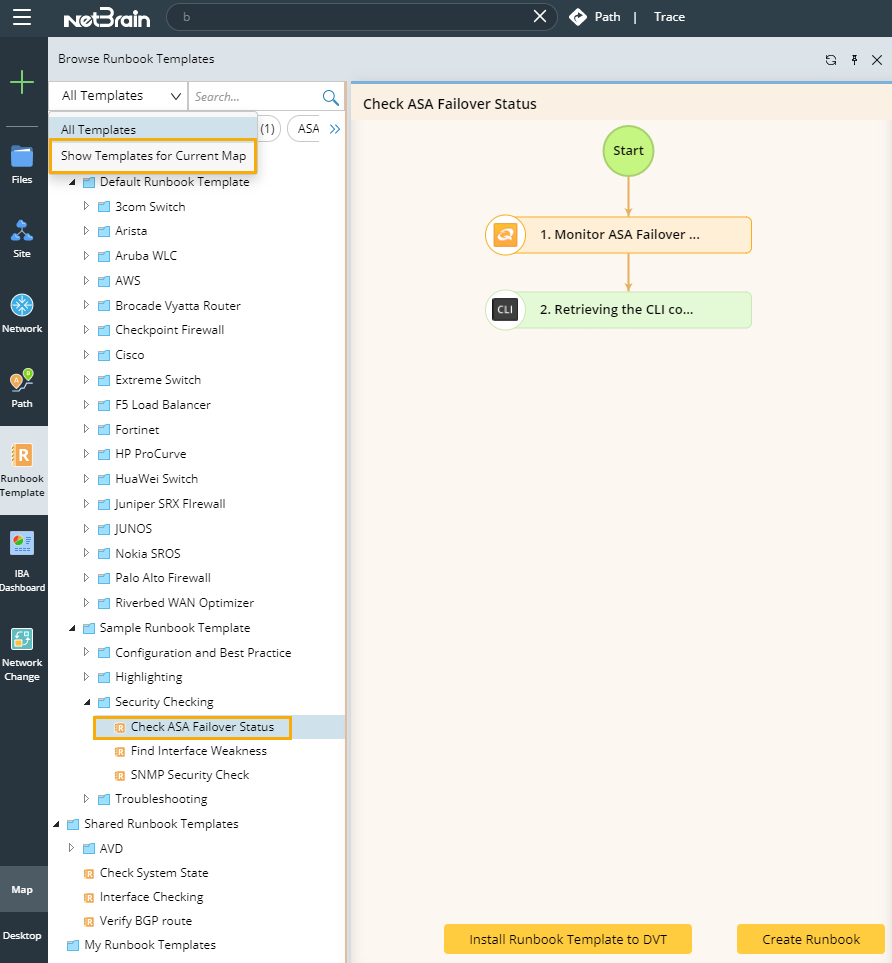Screen dimensions: 892x963
Task: Open Files in the sidebar
Action: (x=22, y=165)
